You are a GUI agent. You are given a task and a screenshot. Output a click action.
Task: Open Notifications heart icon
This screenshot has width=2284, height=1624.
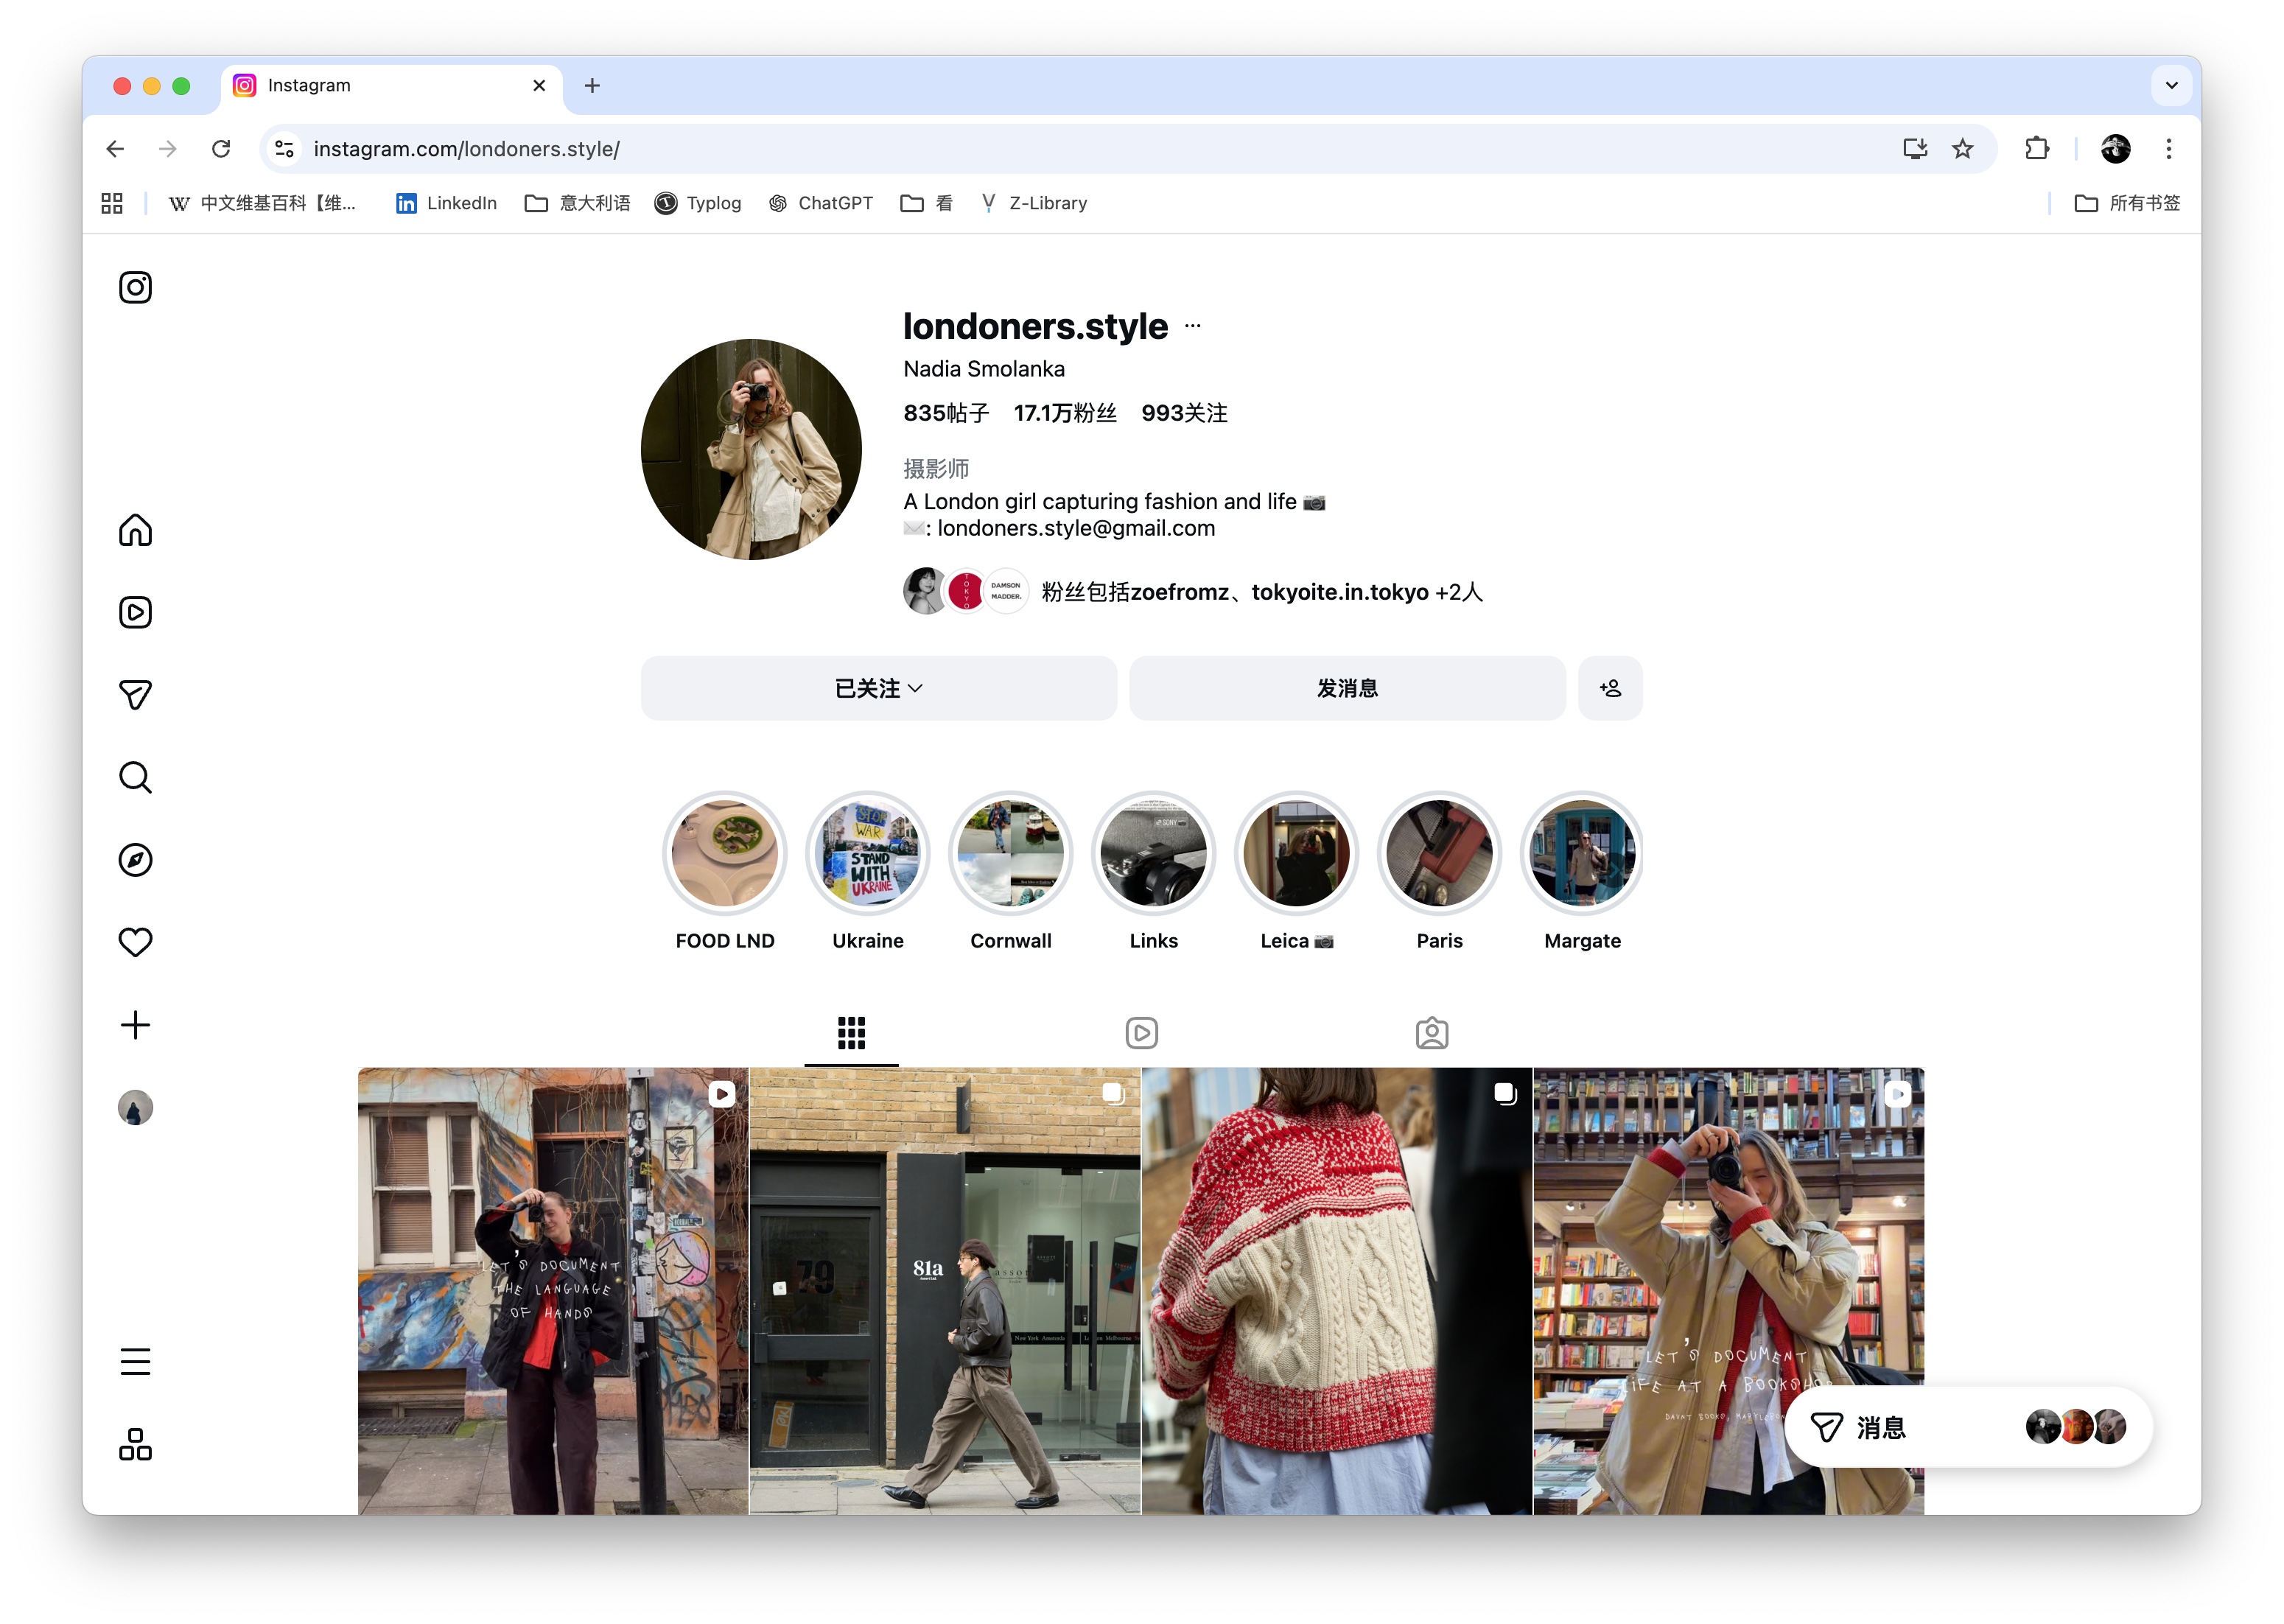click(x=135, y=942)
